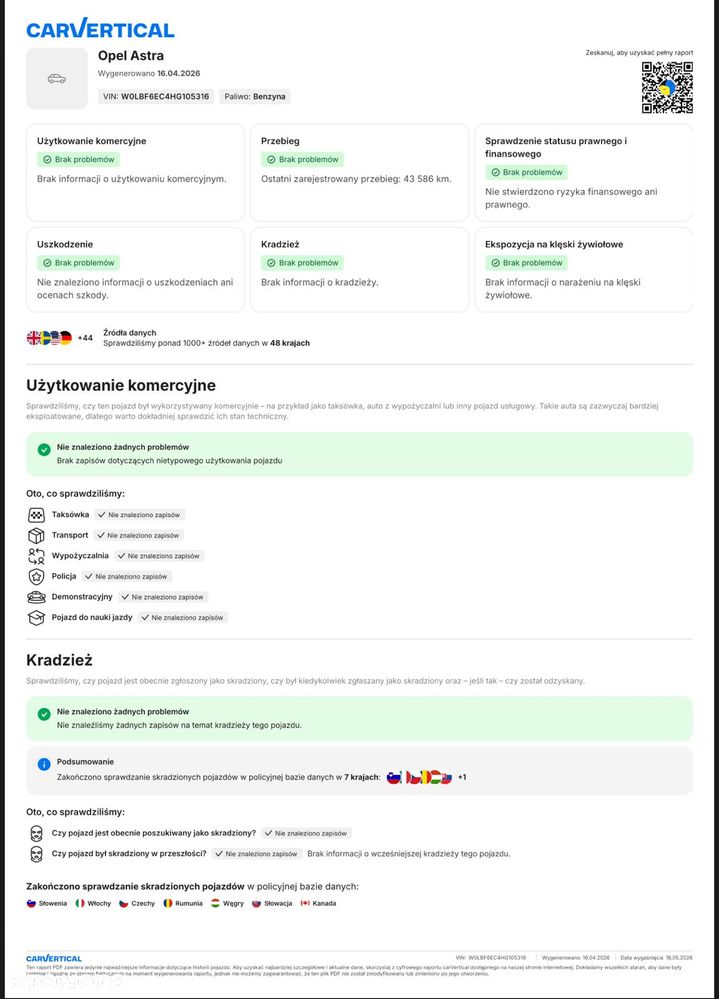Image resolution: width=719 pixels, height=999 pixels.
Task: Open the Uszkodzenie summary card
Action: tap(135, 270)
